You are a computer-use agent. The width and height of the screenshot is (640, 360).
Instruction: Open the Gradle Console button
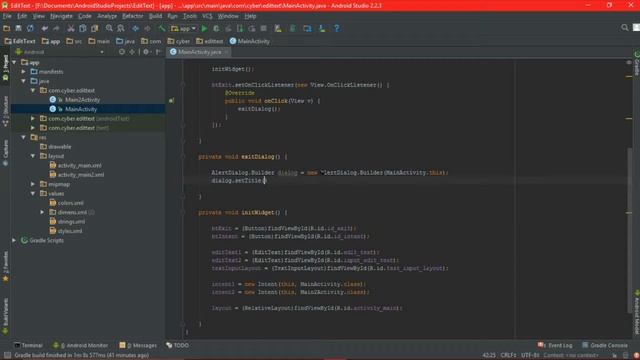pyautogui.click(x=605, y=345)
